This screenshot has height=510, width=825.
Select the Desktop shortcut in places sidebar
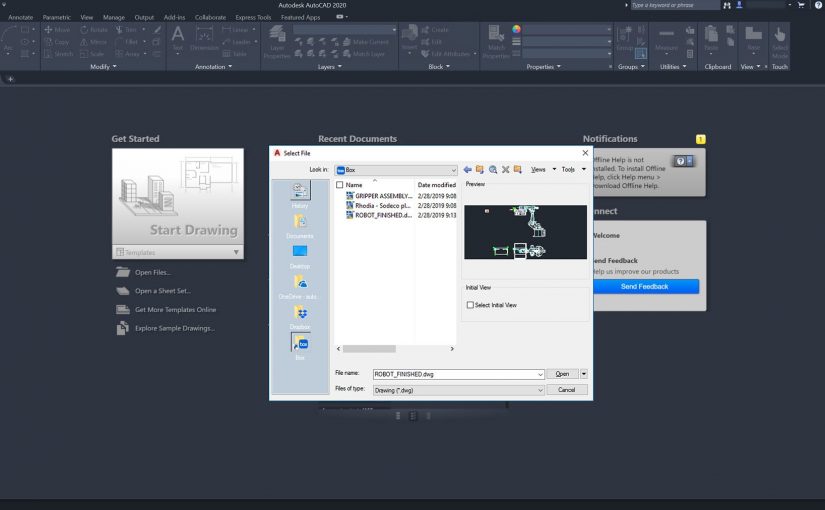[300, 257]
